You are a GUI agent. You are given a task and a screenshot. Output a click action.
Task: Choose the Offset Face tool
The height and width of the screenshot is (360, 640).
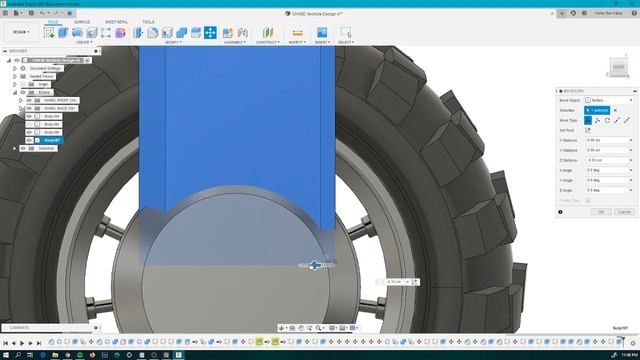click(196, 33)
